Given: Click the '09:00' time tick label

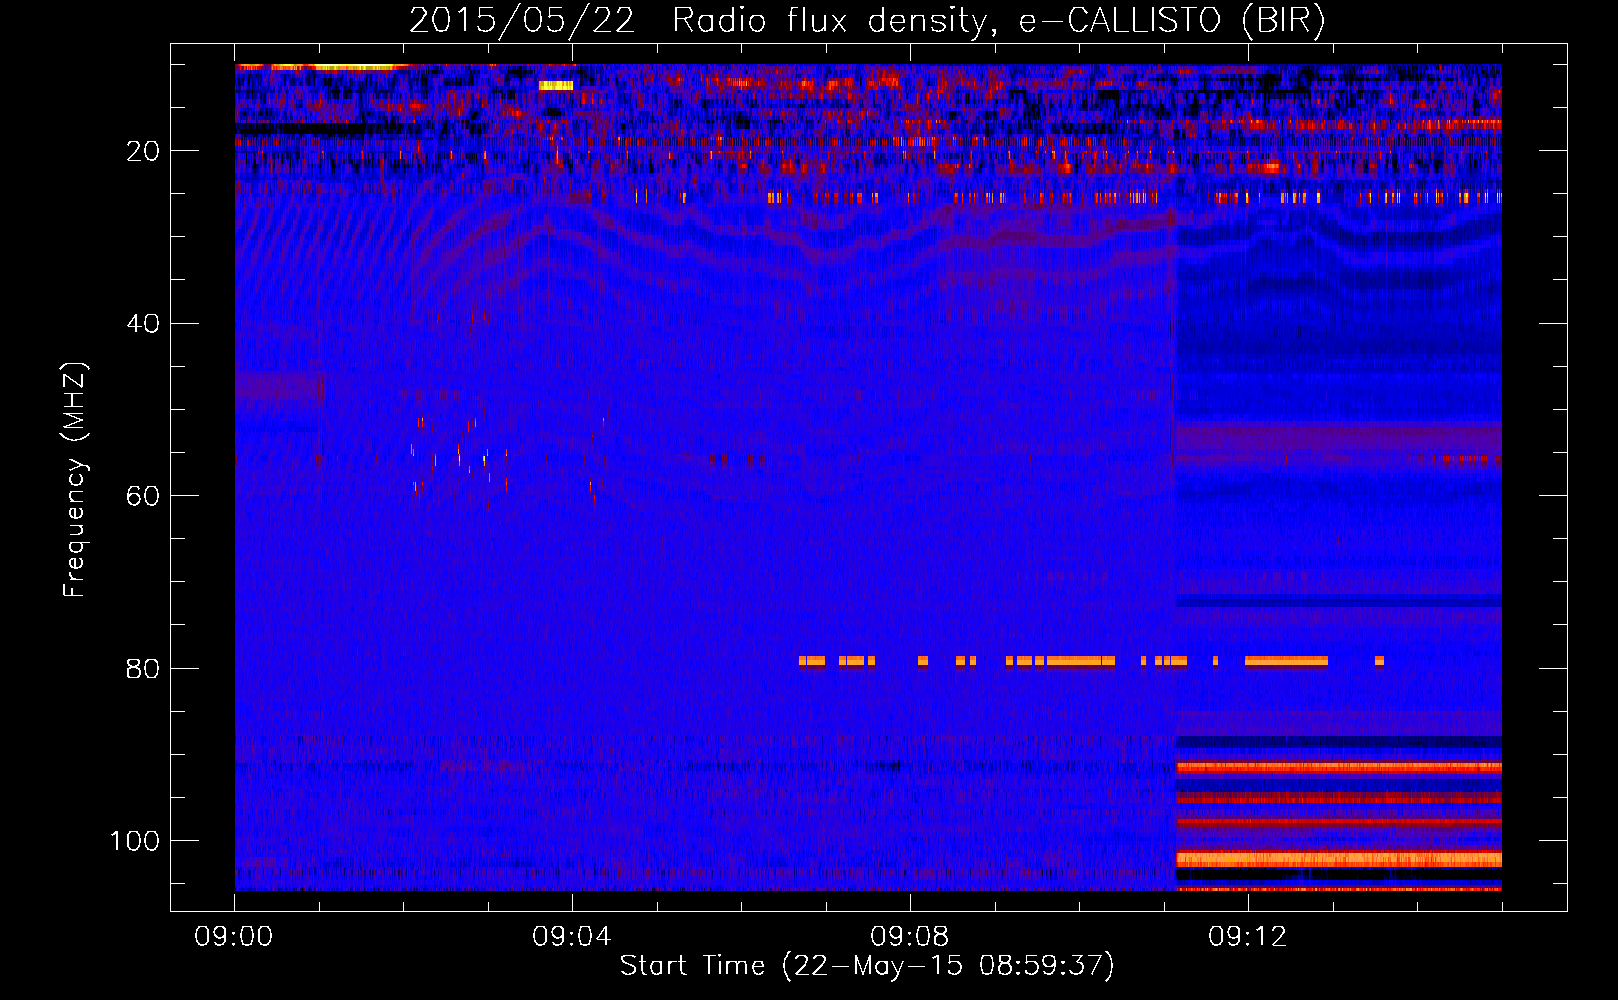Looking at the screenshot, I should tap(234, 937).
